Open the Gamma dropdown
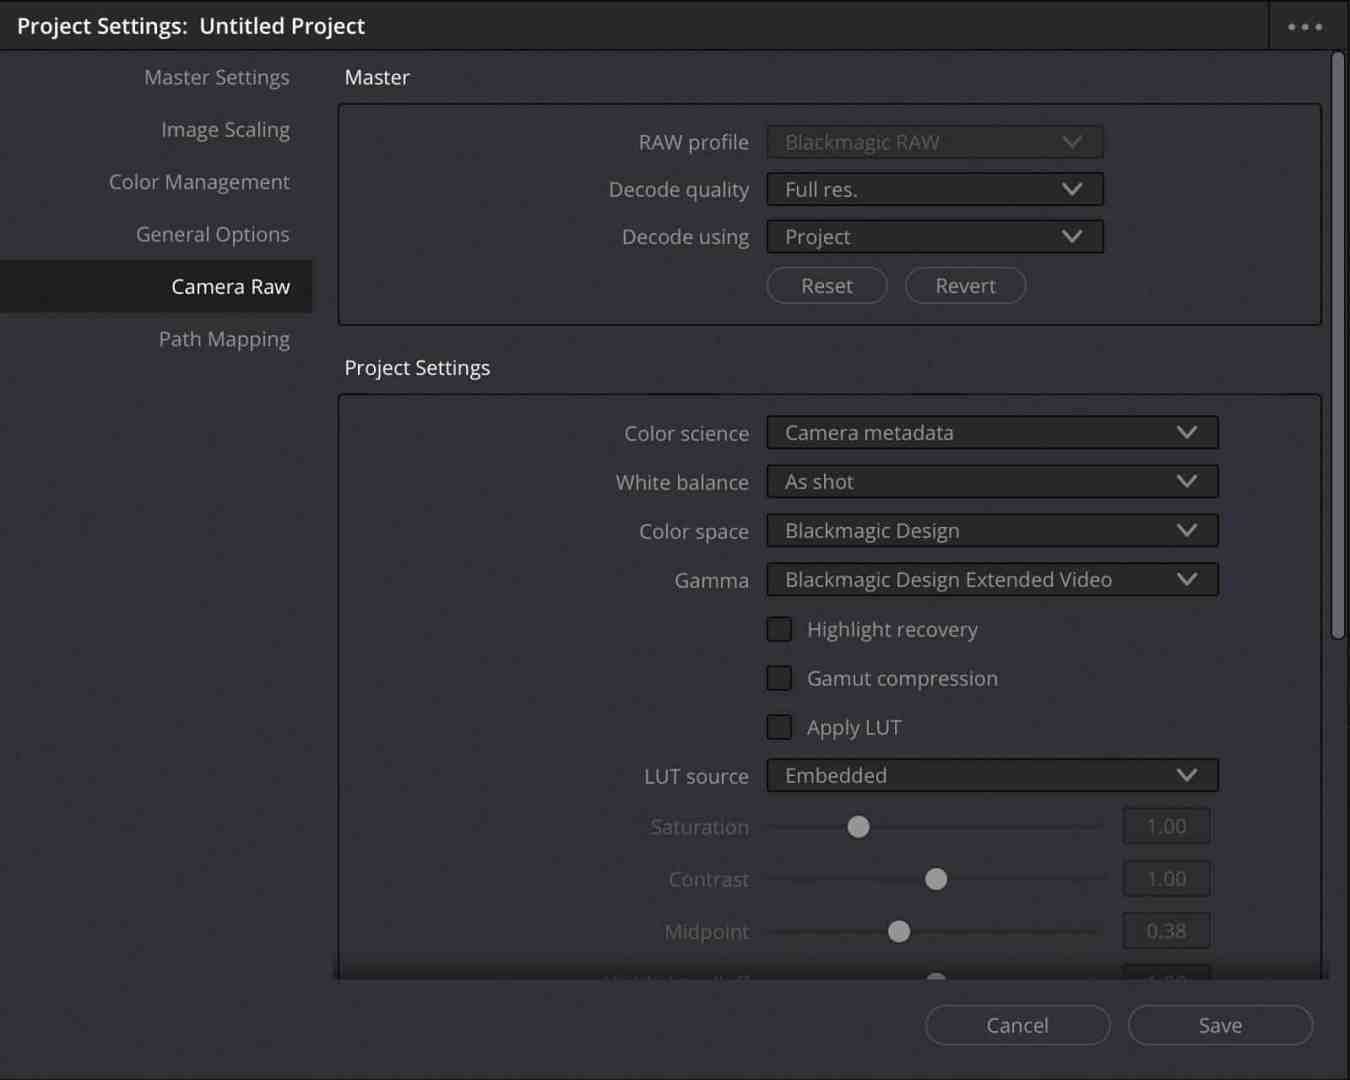Screen dimensions: 1350x1080 click(991, 579)
